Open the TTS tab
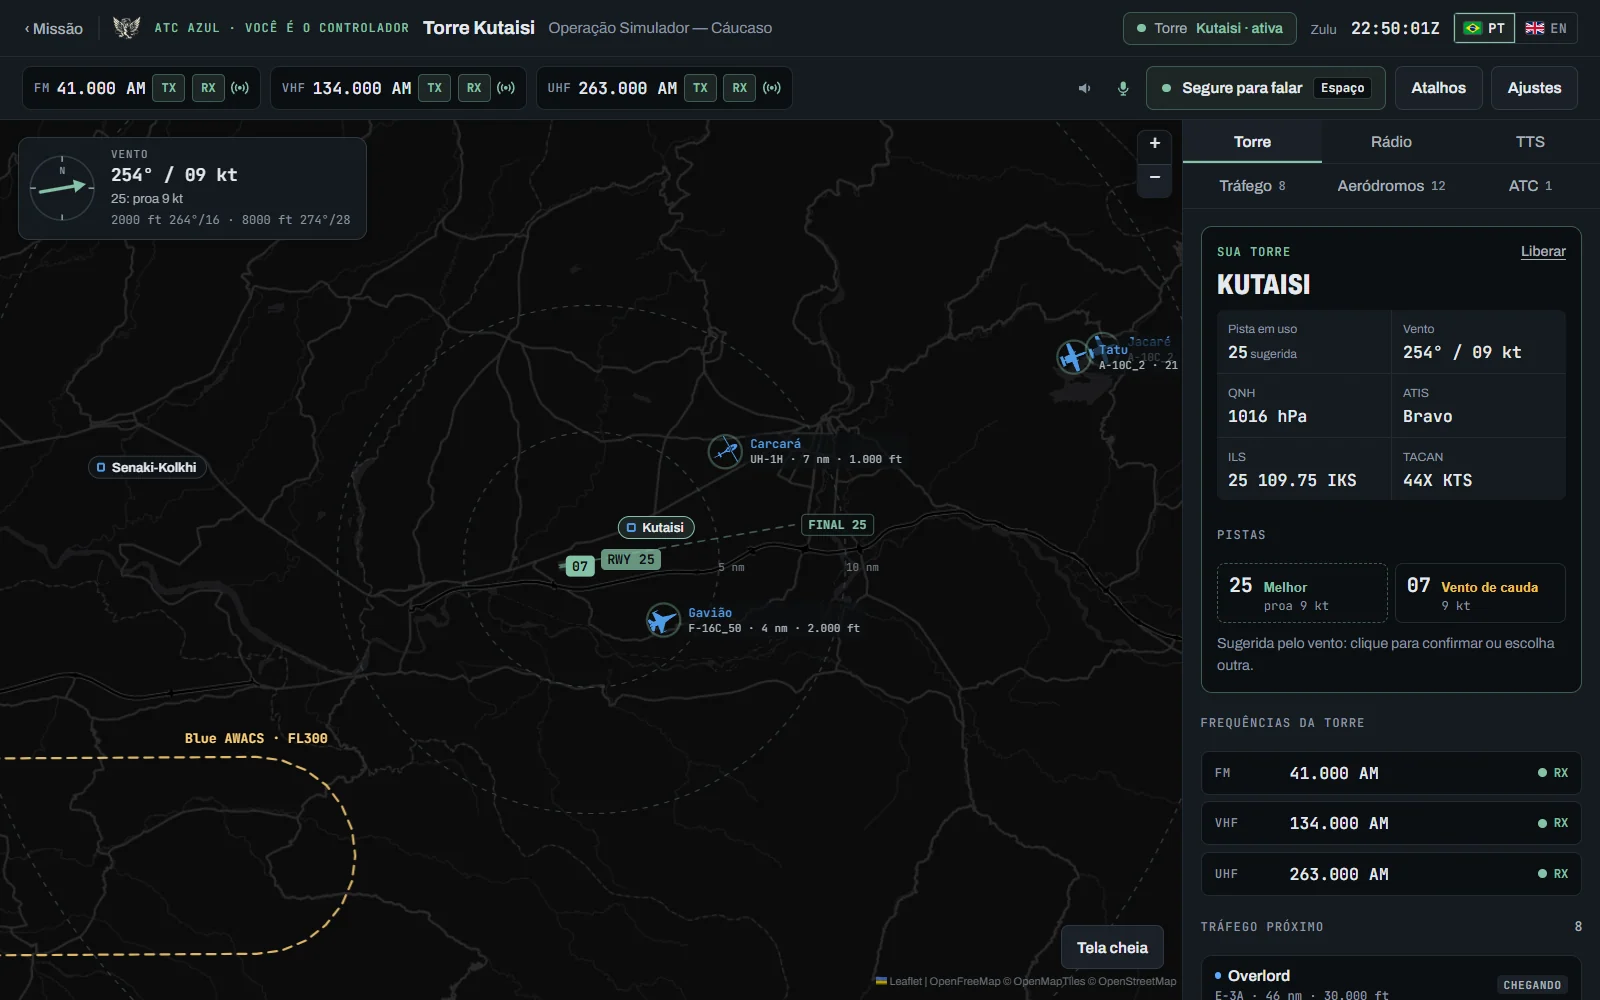The width and height of the screenshot is (1600, 1000). point(1530,142)
